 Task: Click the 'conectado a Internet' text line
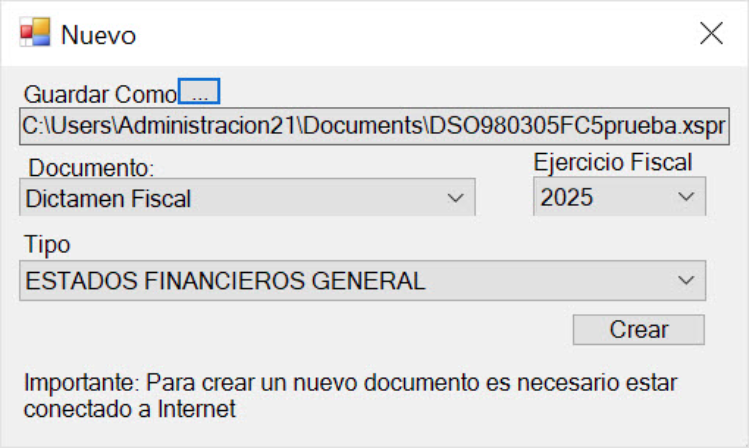tap(129, 409)
